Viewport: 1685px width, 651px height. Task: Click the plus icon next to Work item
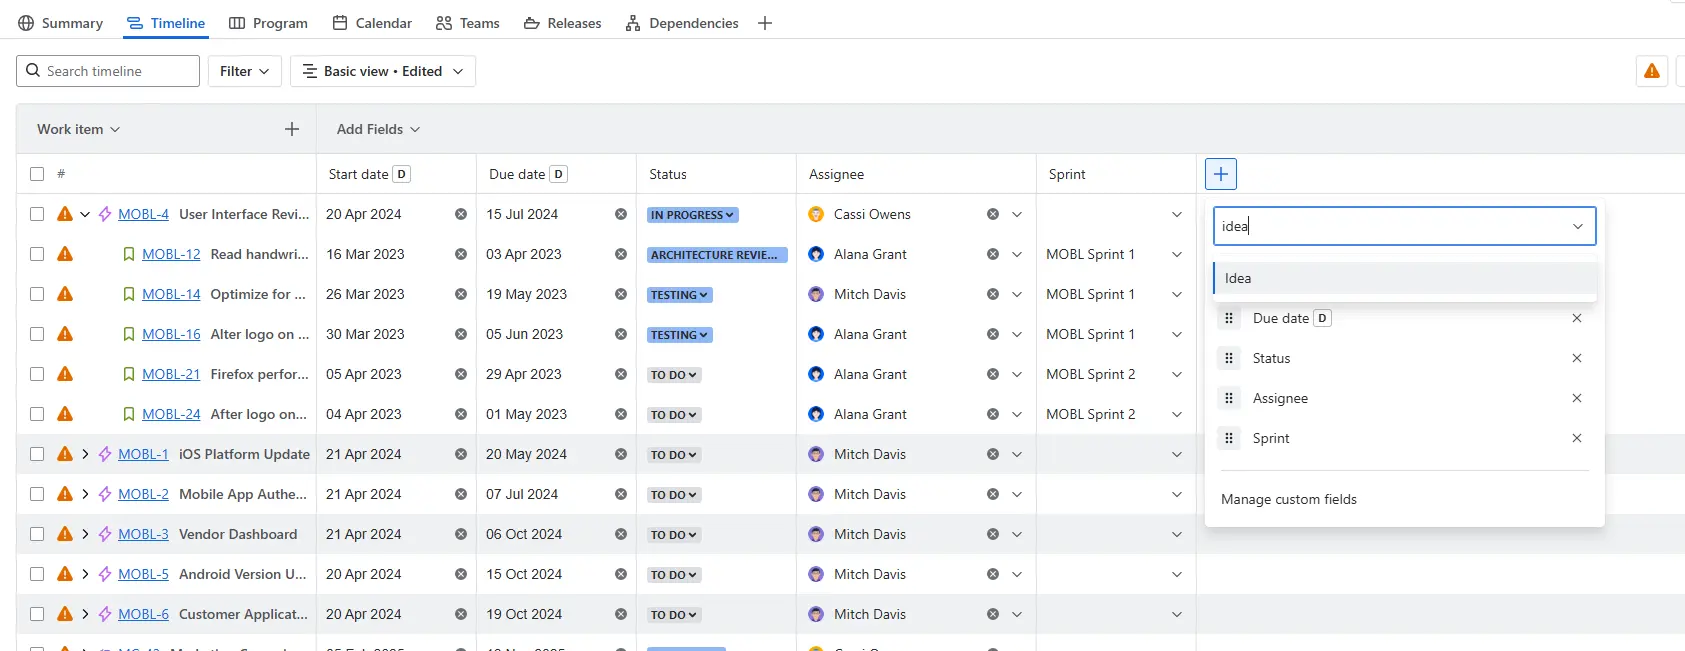(x=292, y=129)
